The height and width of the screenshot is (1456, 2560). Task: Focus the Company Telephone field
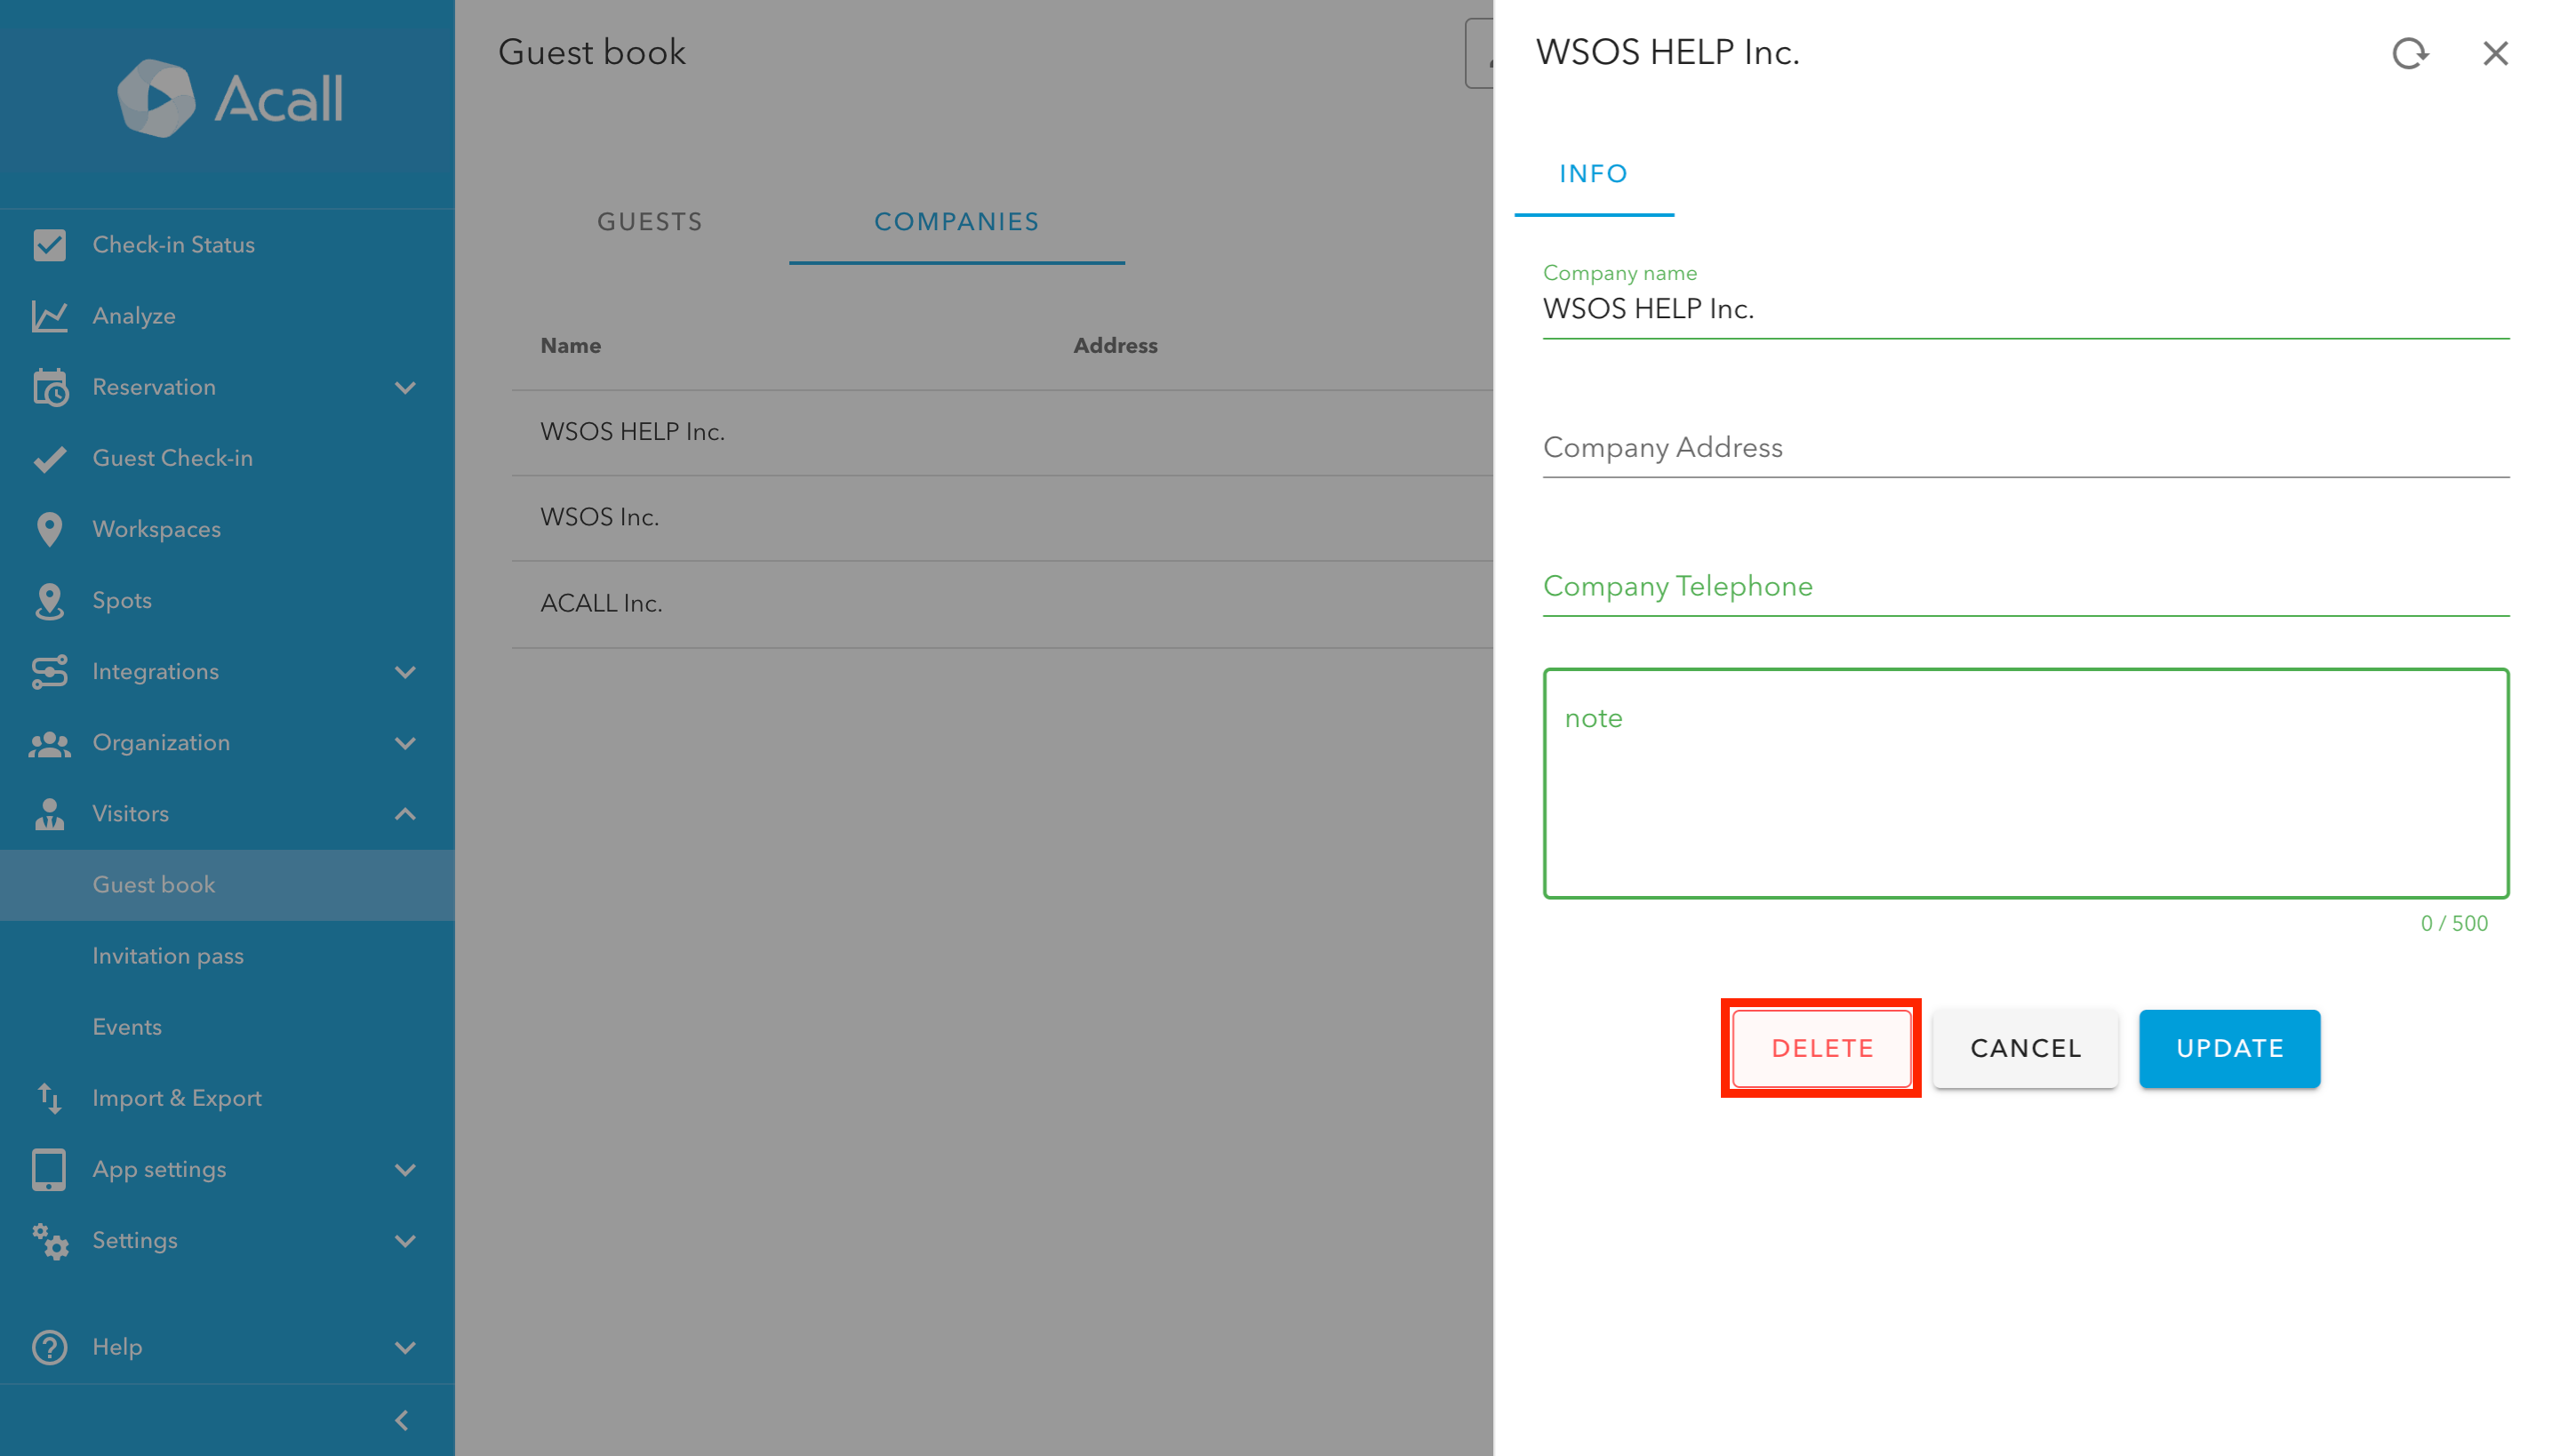point(2025,586)
